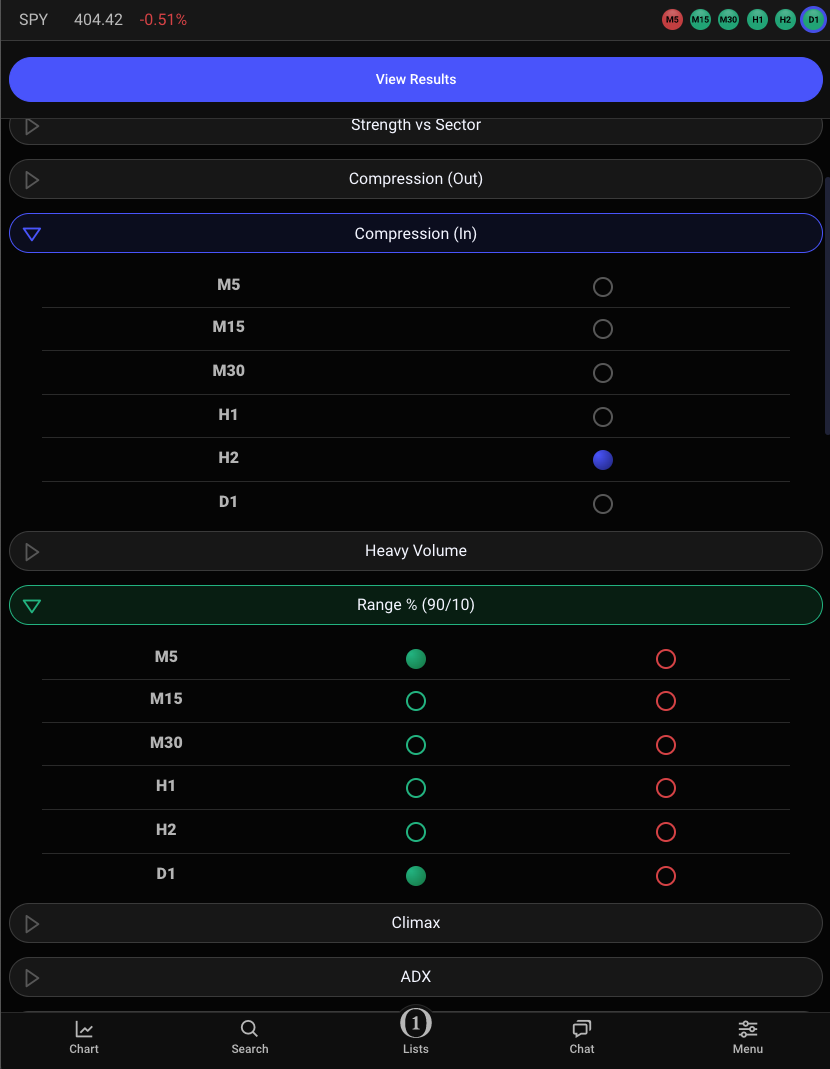This screenshot has width=830, height=1069.
Task: Open the Chat bubble icon
Action: [582, 1030]
